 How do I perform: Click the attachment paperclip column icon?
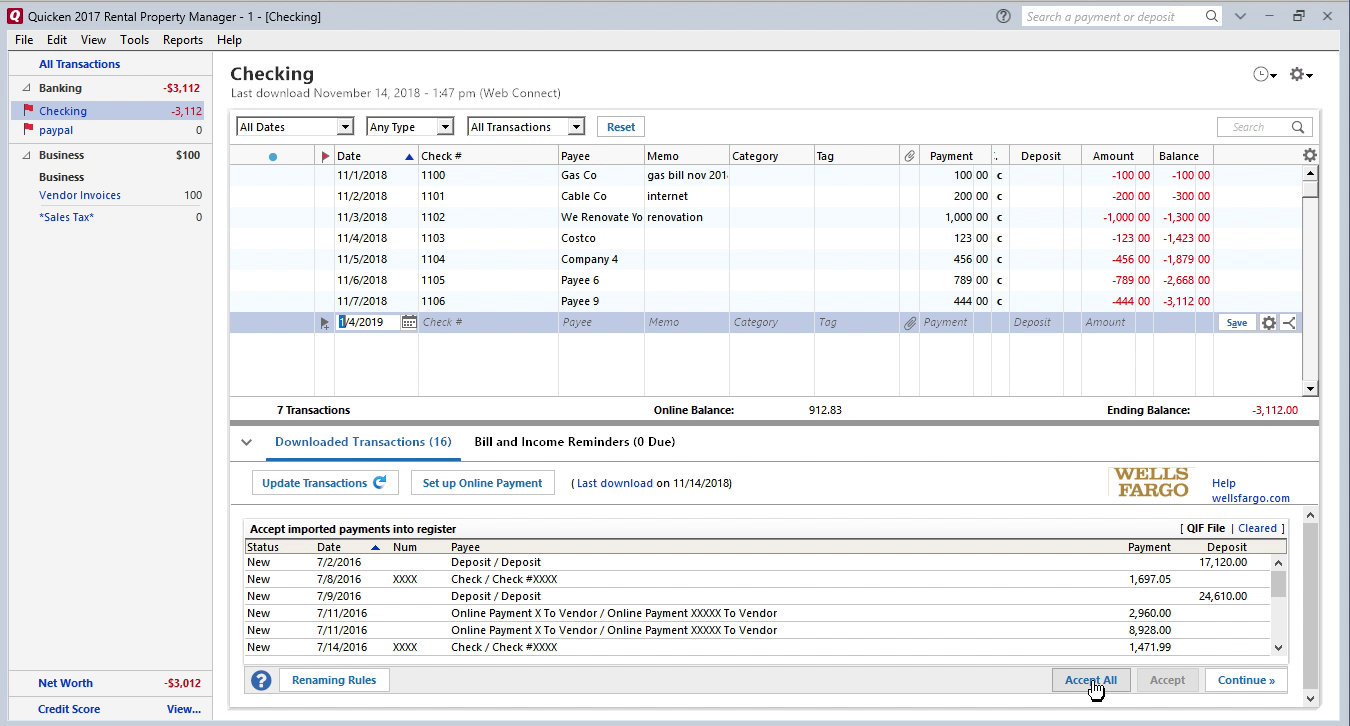tap(909, 156)
